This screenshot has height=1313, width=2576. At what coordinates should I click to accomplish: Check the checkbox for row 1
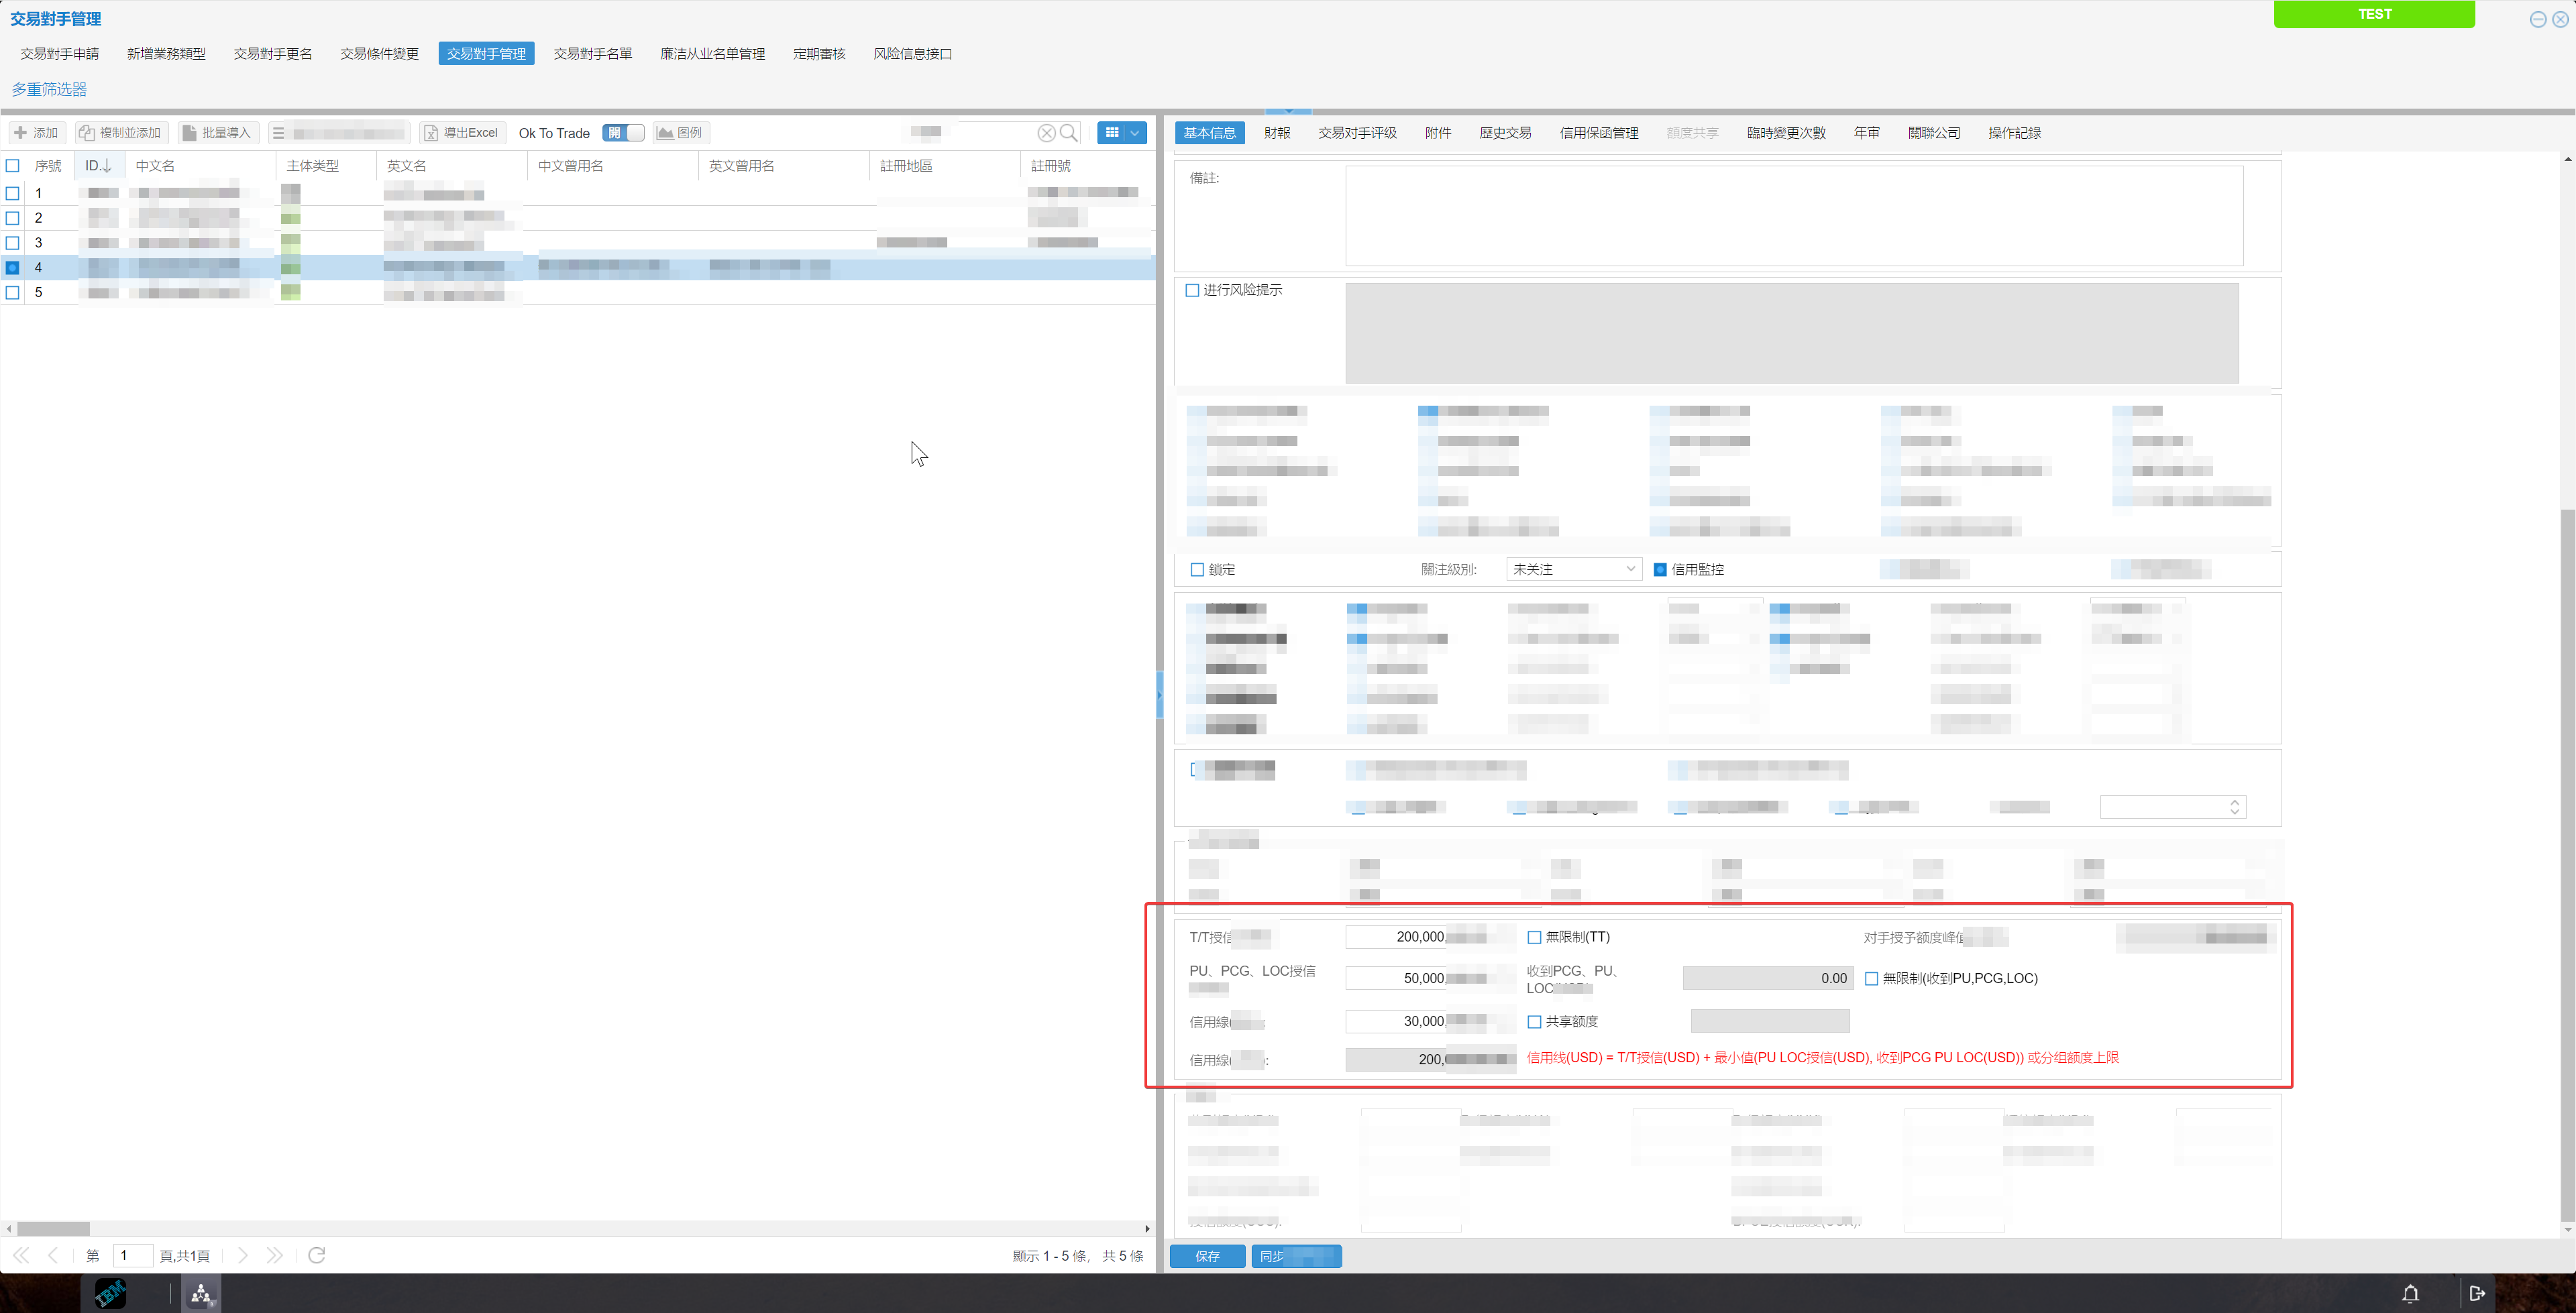click(x=13, y=193)
